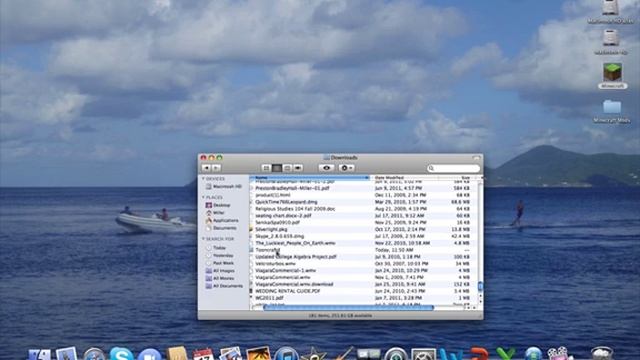Viewport: 640px width, 360px height.
Task: Go forward in the Finder window
Action: tap(216, 168)
